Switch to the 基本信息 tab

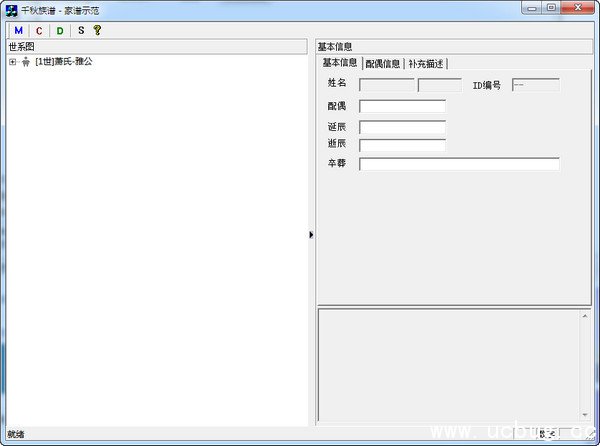[x=339, y=63]
